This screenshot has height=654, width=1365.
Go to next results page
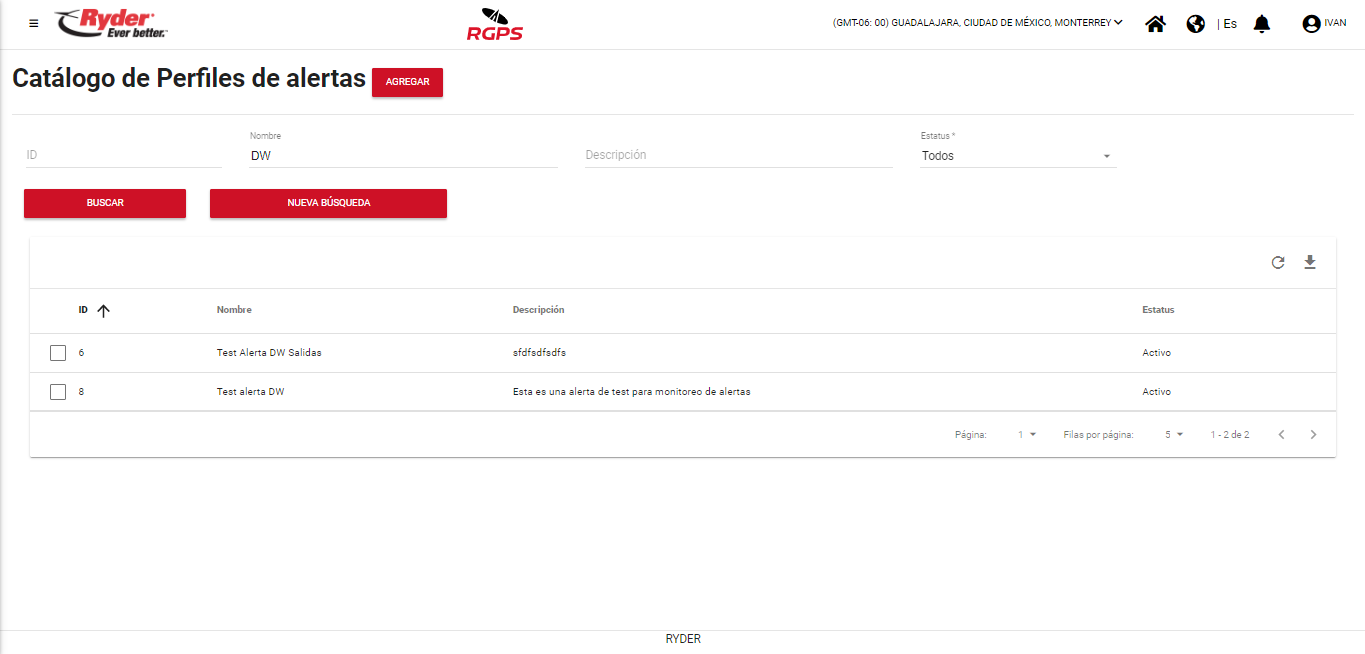[1313, 435]
